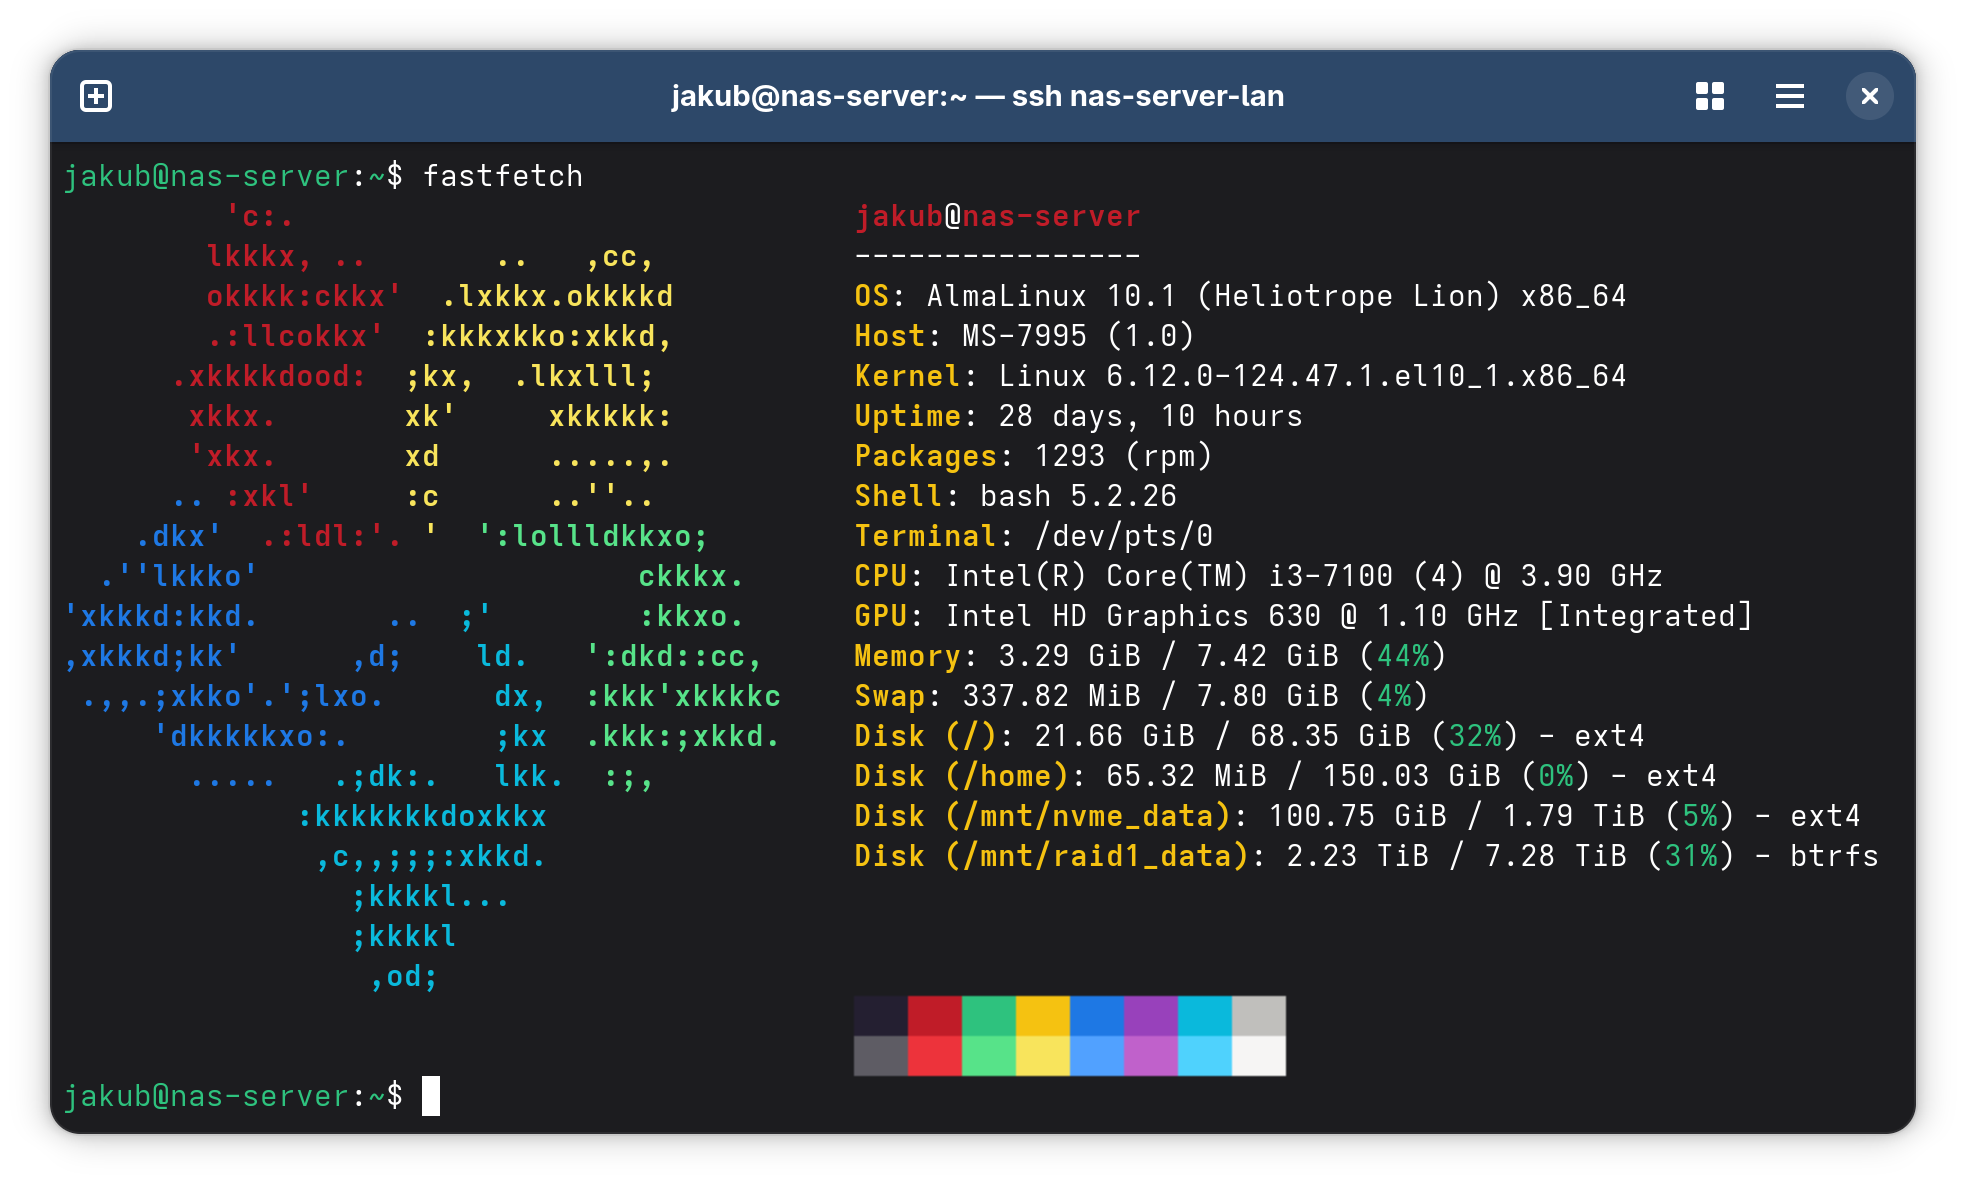Click the purple swatch in top palette row
Image resolution: width=1966 pixels, height=1184 pixels.
[x=1151, y=1016]
